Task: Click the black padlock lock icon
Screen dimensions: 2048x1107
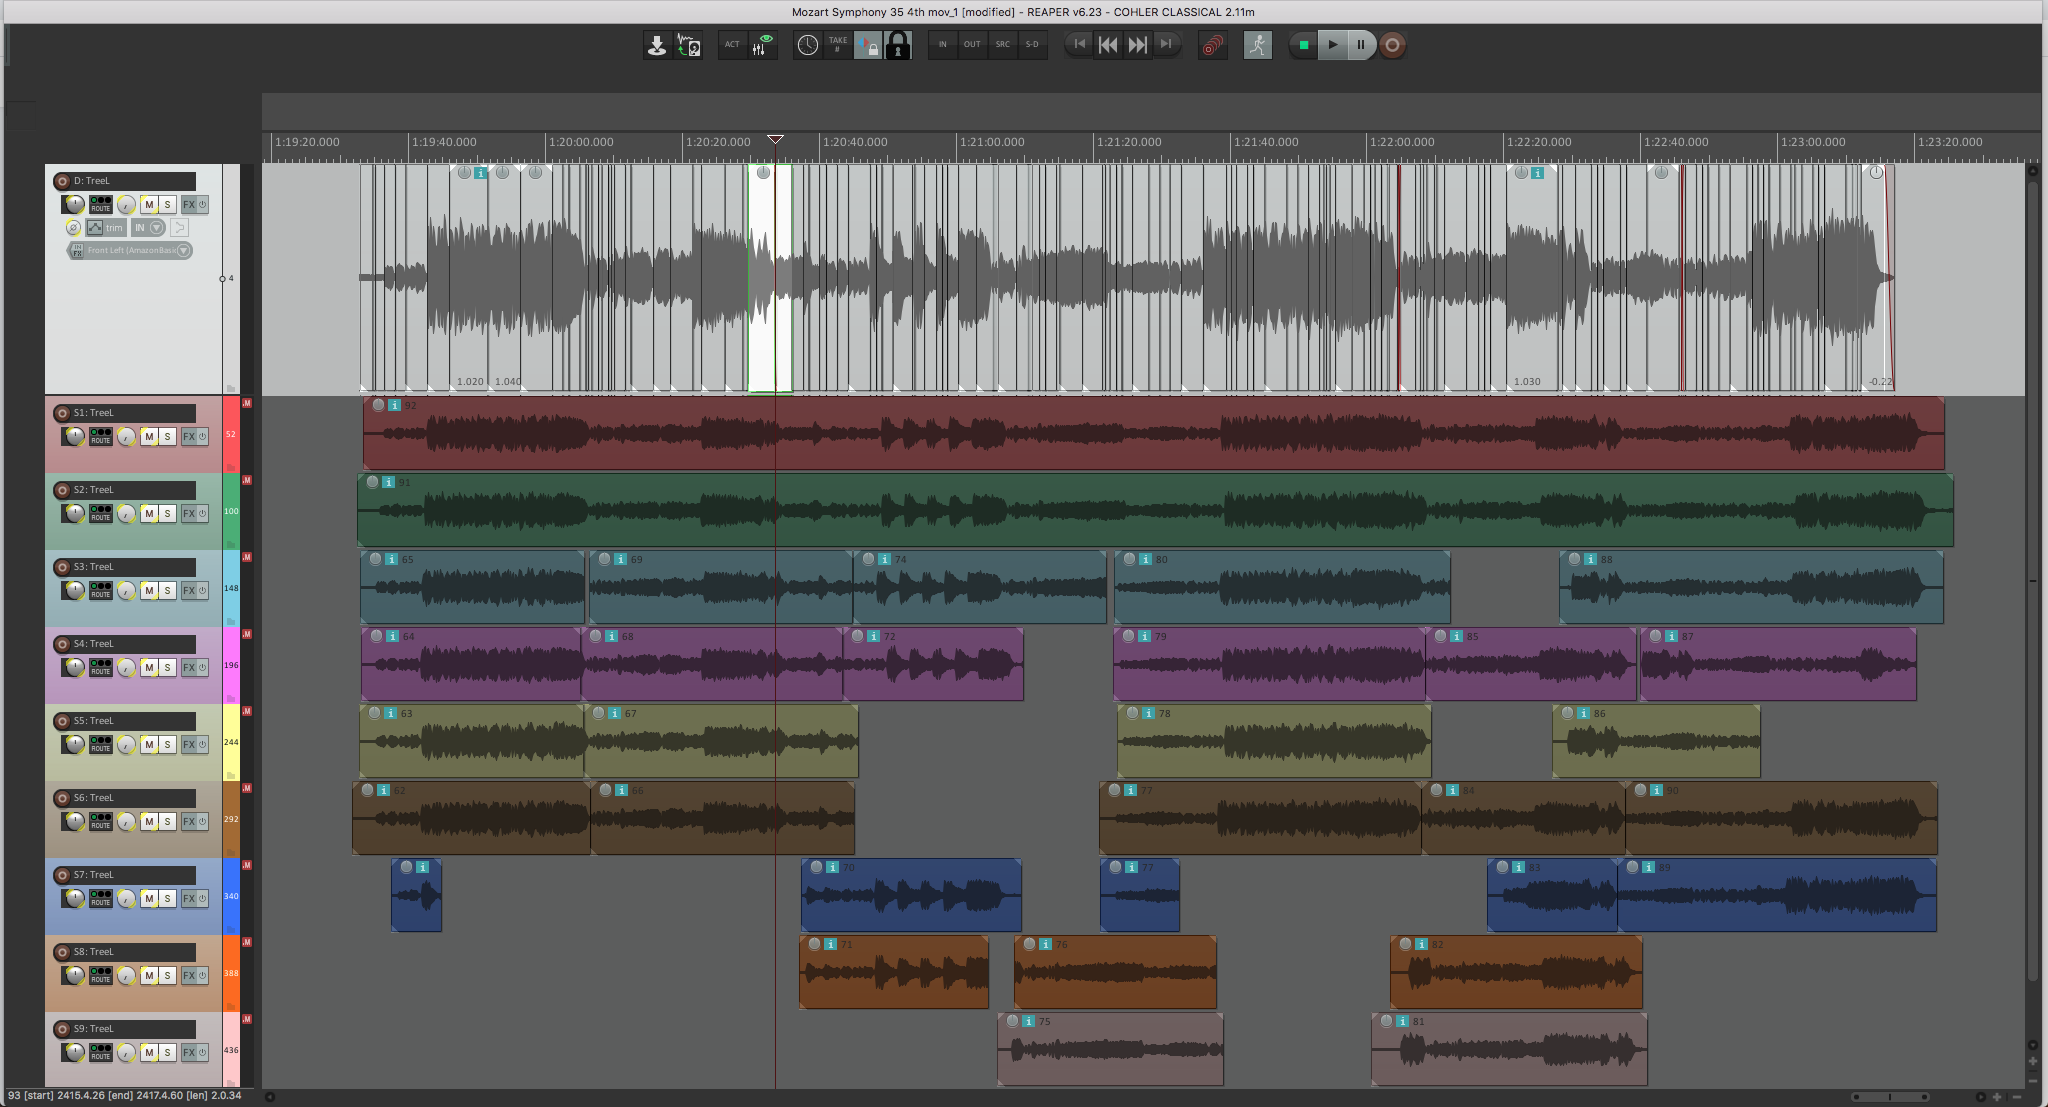Action: coord(898,45)
